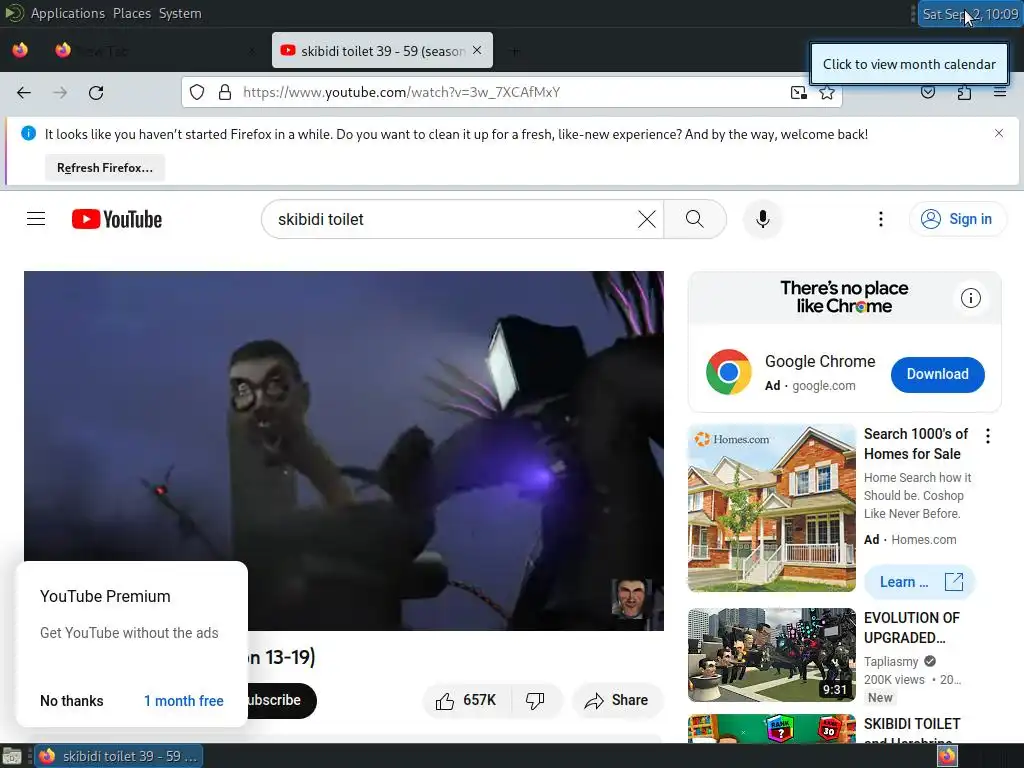This screenshot has width=1024, height=768.
Task: Click the pinned Firefox tab icon
Action: [20, 50]
